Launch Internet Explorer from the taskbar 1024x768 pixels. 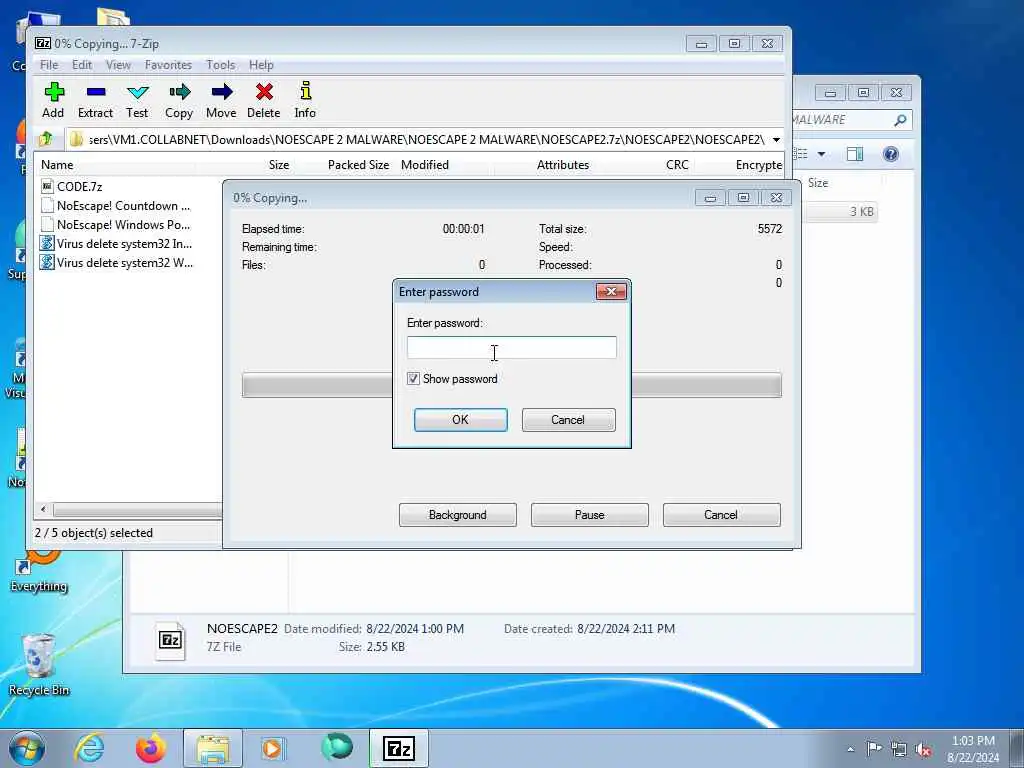89,748
